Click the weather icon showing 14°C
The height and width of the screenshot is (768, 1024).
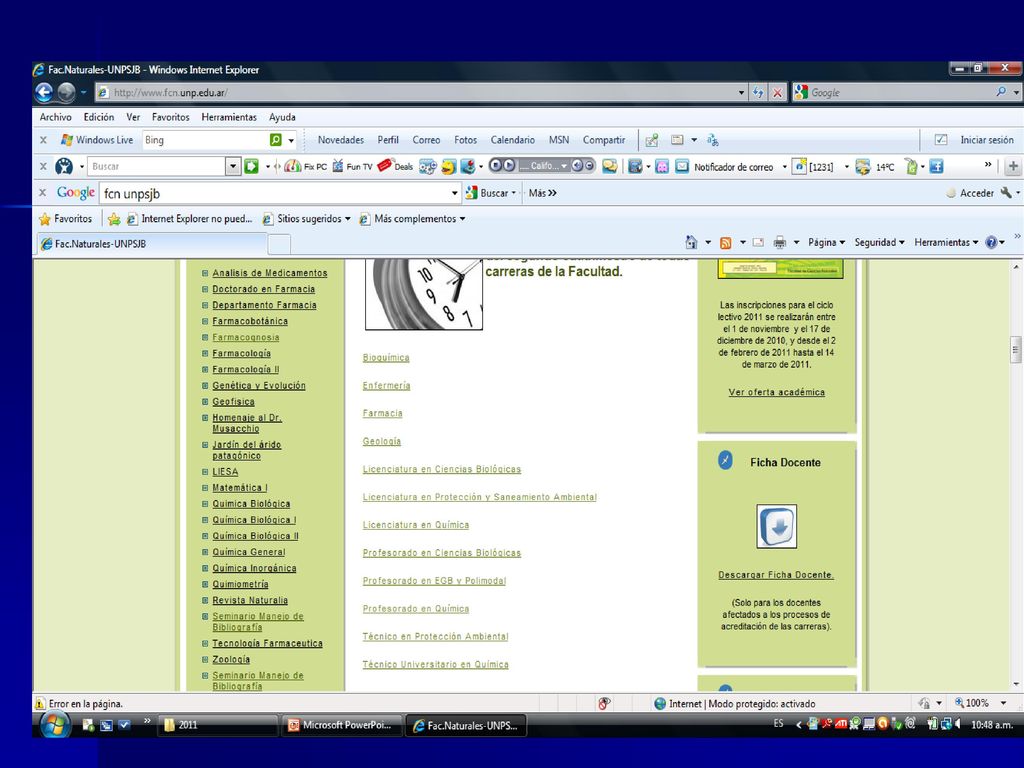pos(863,167)
